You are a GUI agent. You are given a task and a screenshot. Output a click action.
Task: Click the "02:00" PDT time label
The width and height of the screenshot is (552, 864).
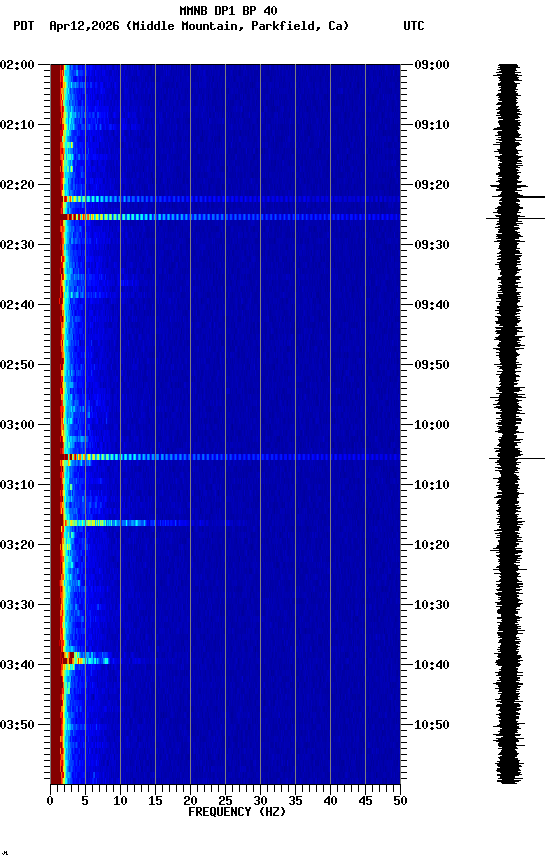[x=17, y=64]
